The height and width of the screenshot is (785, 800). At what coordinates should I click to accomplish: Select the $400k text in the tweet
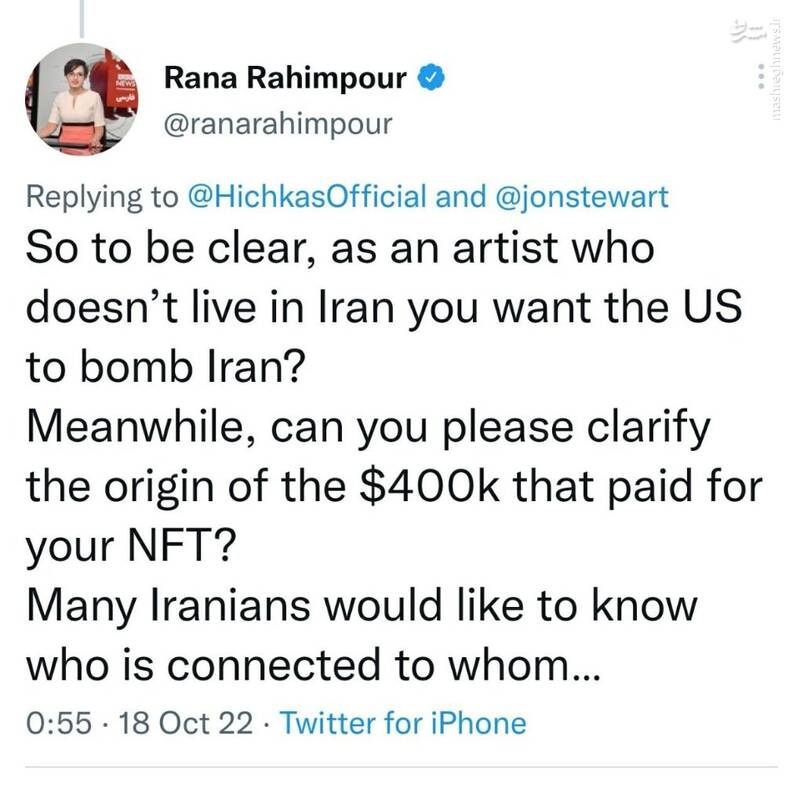tap(425, 486)
